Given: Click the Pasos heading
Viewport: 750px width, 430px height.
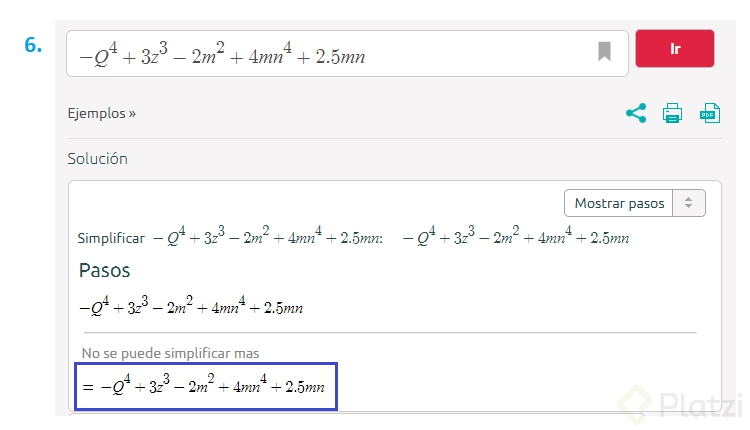Looking at the screenshot, I should coord(104,270).
